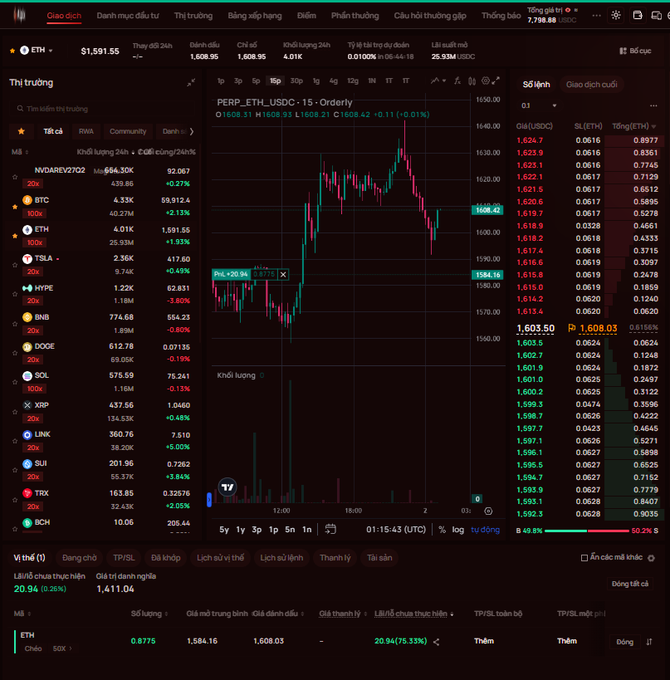Select the SOL market row
The width and height of the screenshot is (670, 680).
click(104, 382)
